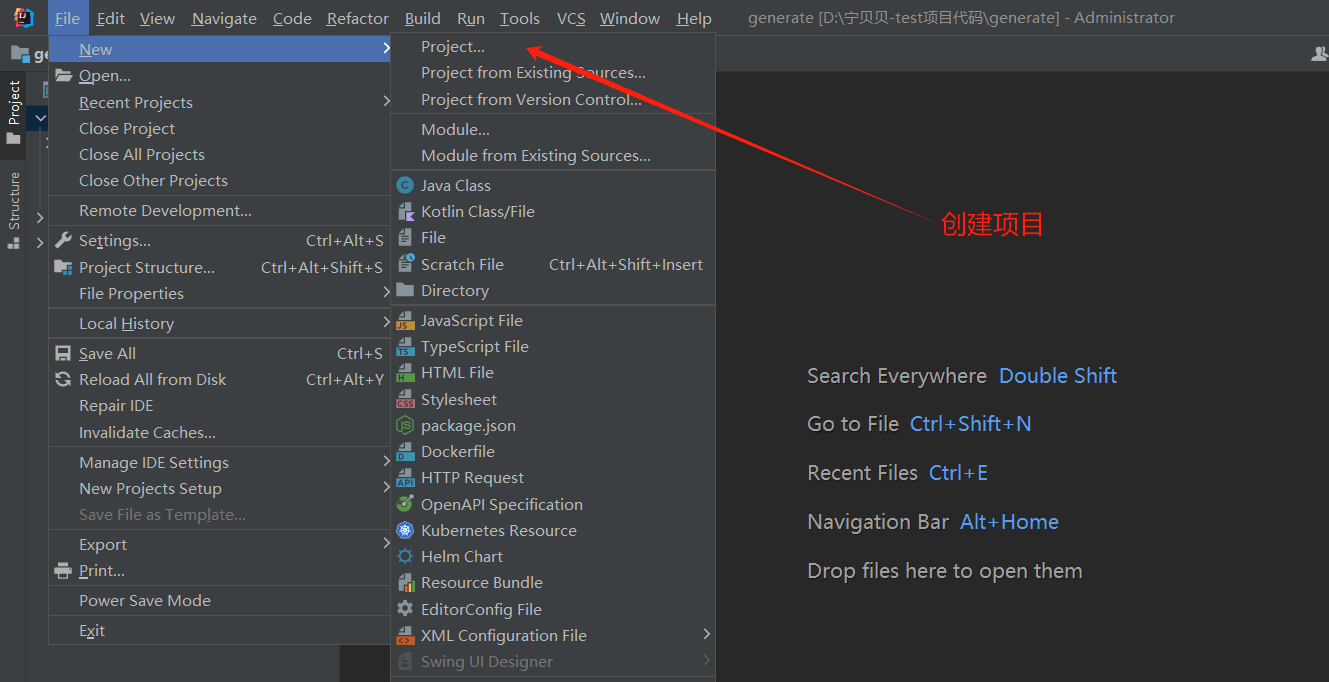Click the Reload All from Disk icon
The image size is (1329, 682).
(x=63, y=379)
